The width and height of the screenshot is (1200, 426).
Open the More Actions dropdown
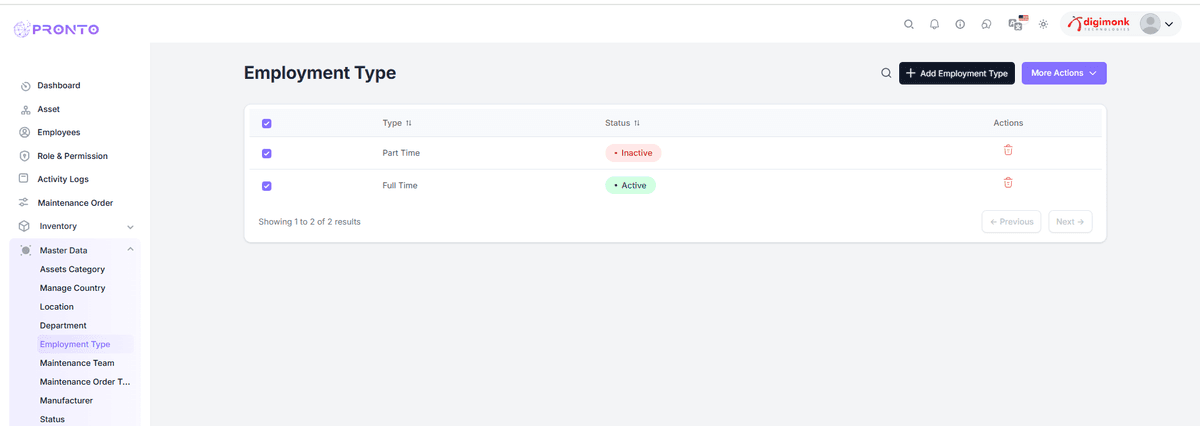point(1063,73)
